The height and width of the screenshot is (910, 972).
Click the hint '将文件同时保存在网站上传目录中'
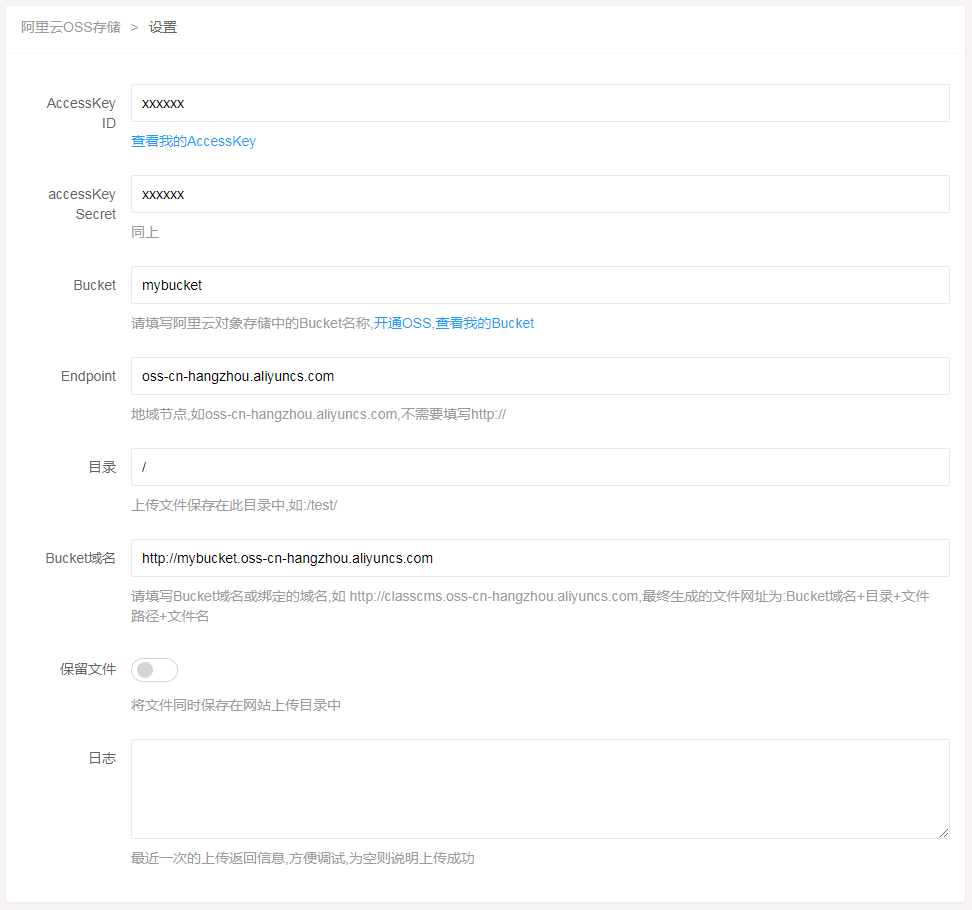coord(236,705)
